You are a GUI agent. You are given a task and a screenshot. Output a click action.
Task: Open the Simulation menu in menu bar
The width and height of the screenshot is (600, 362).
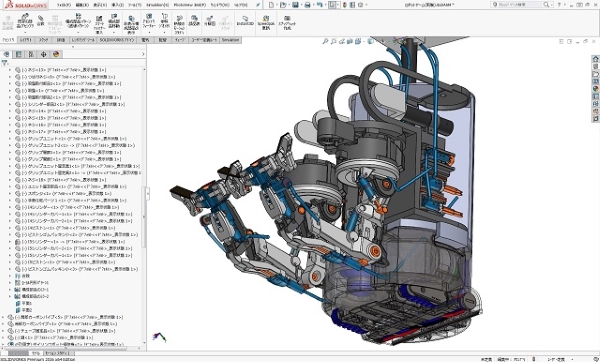pos(158,5)
